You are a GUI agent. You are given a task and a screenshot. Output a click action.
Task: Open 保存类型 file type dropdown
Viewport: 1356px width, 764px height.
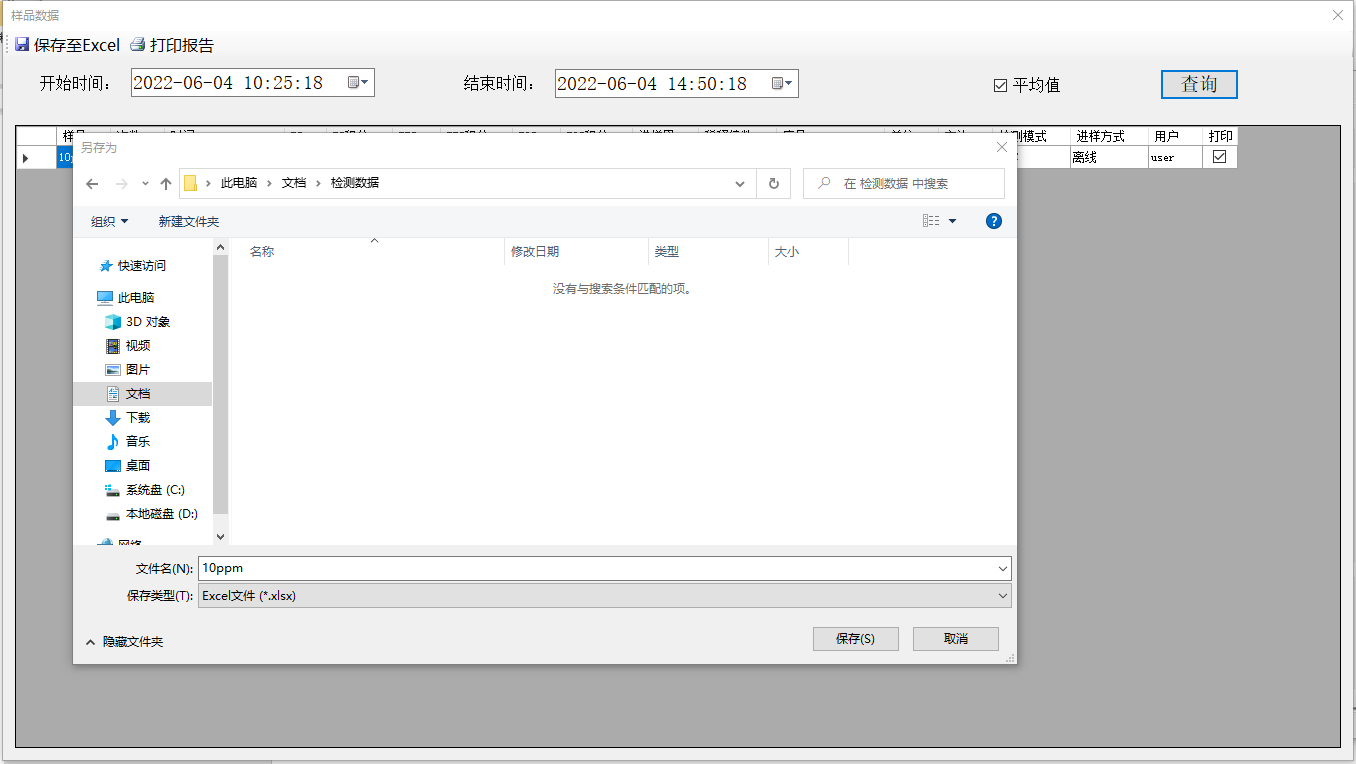[604, 595]
